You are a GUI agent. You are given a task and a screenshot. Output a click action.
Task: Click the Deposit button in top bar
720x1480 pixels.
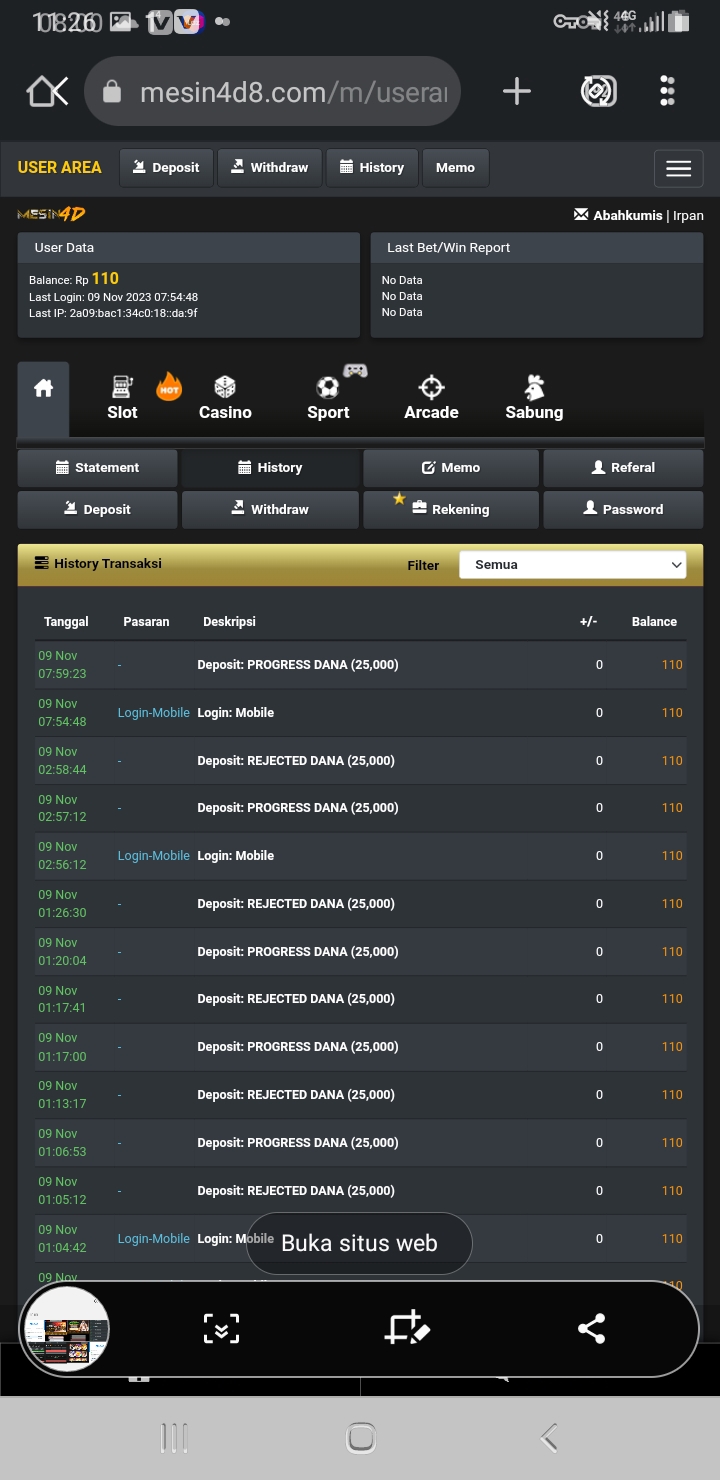click(166, 167)
